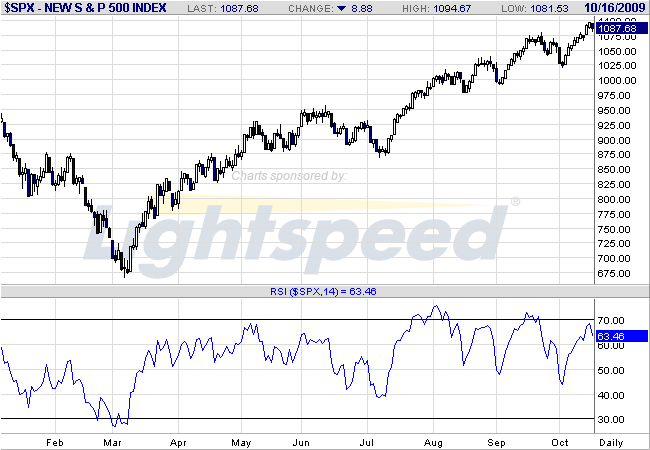Click the 750.00 price axis label
Screen dimensions: 650x450
click(614, 229)
